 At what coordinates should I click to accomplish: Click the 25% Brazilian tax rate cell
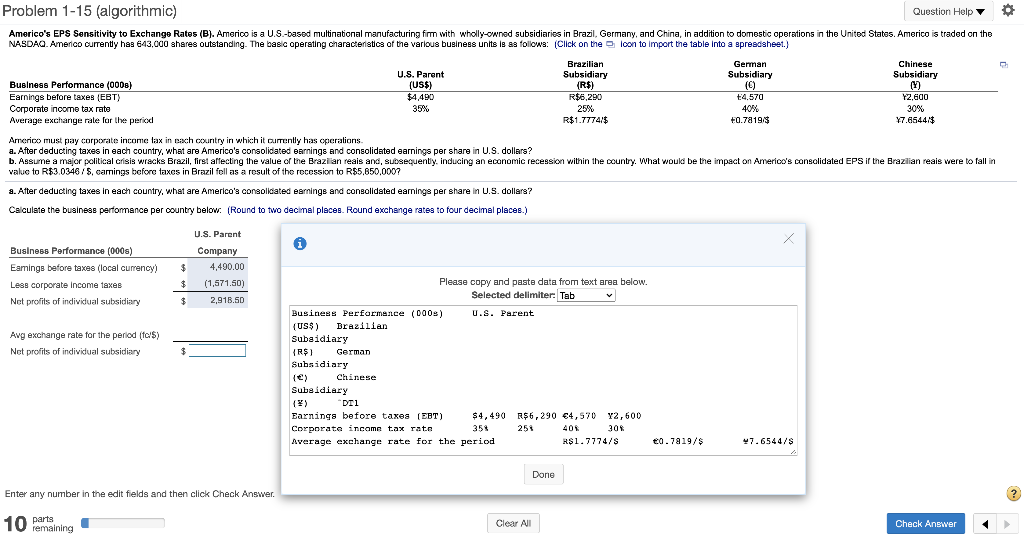click(585, 108)
